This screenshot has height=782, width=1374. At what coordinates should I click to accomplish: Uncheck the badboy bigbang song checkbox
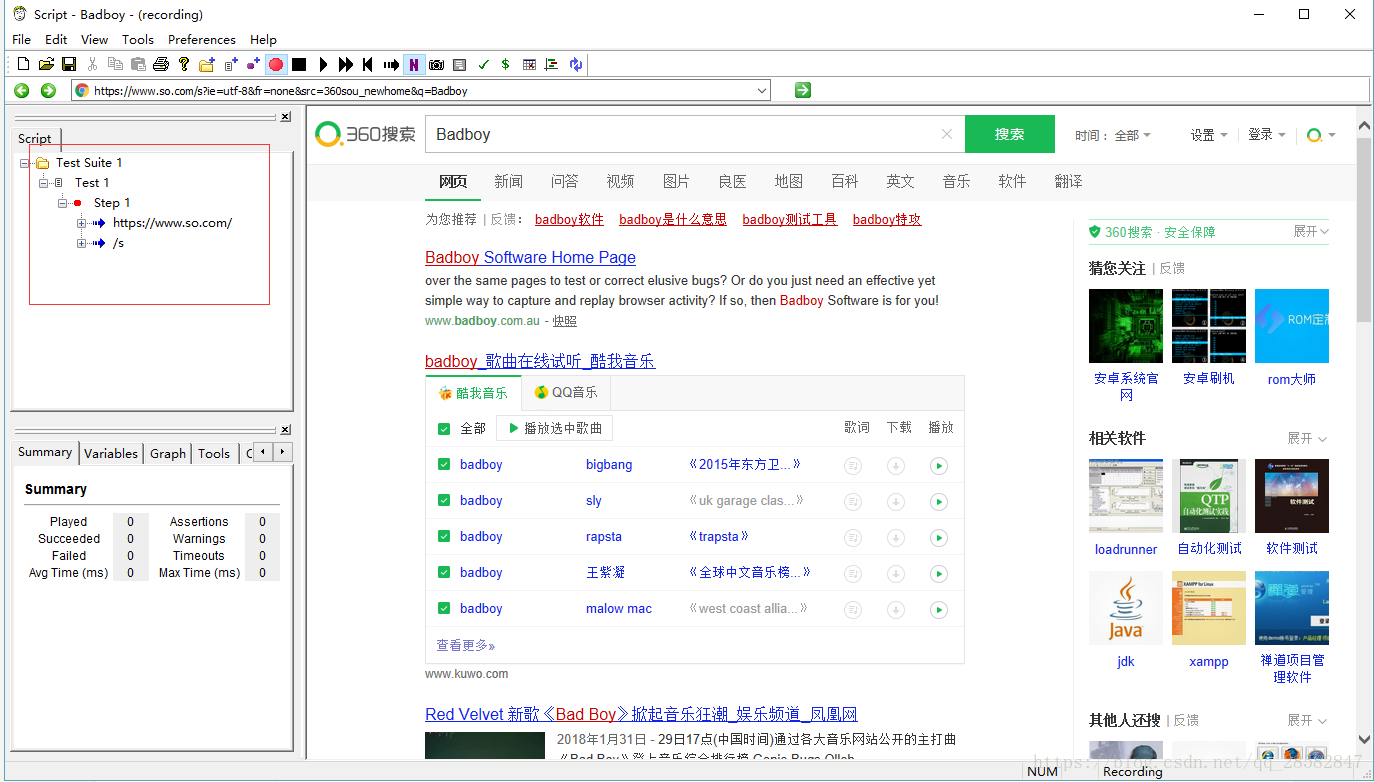coord(444,465)
